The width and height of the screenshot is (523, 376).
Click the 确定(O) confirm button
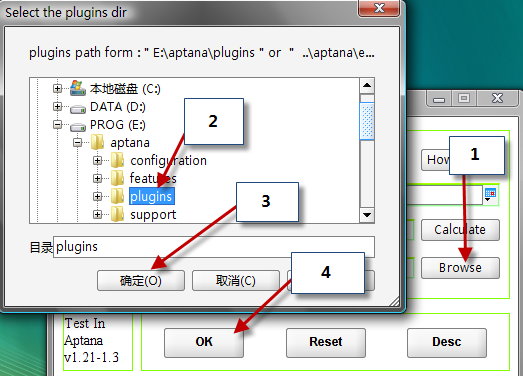[141, 281]
